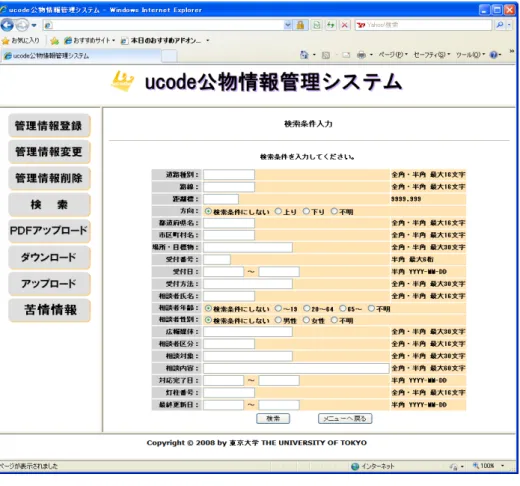Open the セーフティ(S) menu
Image resolution: width=520 pixels, height=486 pixels.
tap(432, 55)
